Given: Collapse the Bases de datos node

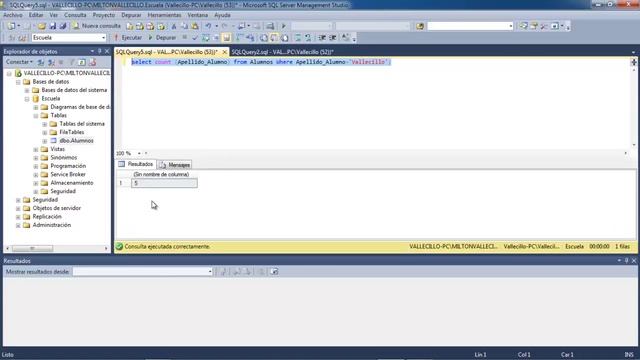Looking at the screenshot, I should (x=18, y=82).
